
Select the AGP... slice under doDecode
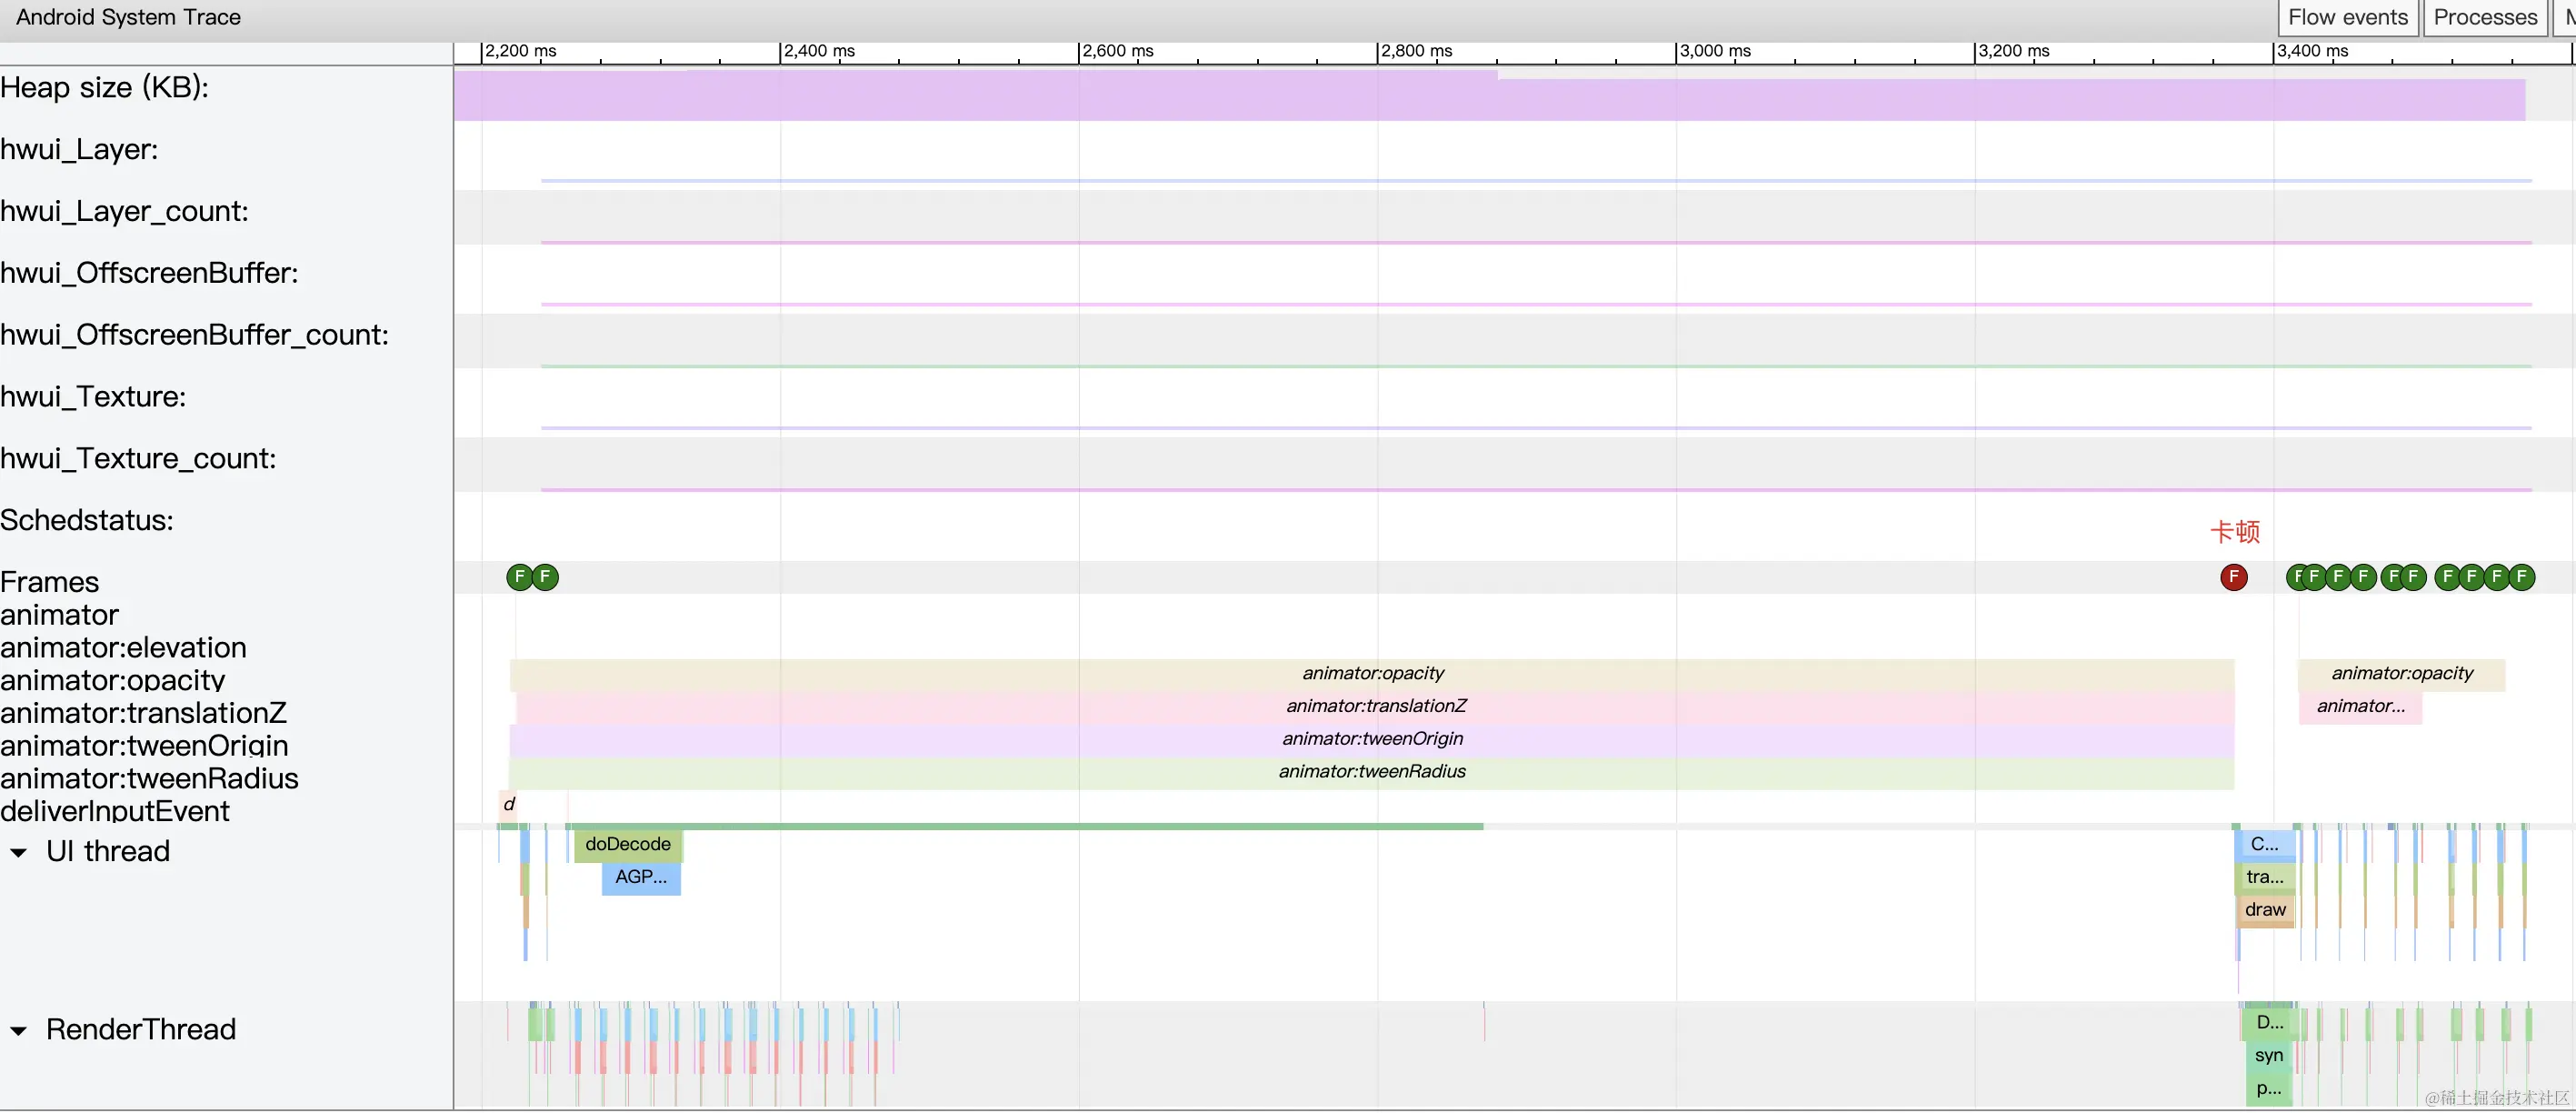(640, 877)
